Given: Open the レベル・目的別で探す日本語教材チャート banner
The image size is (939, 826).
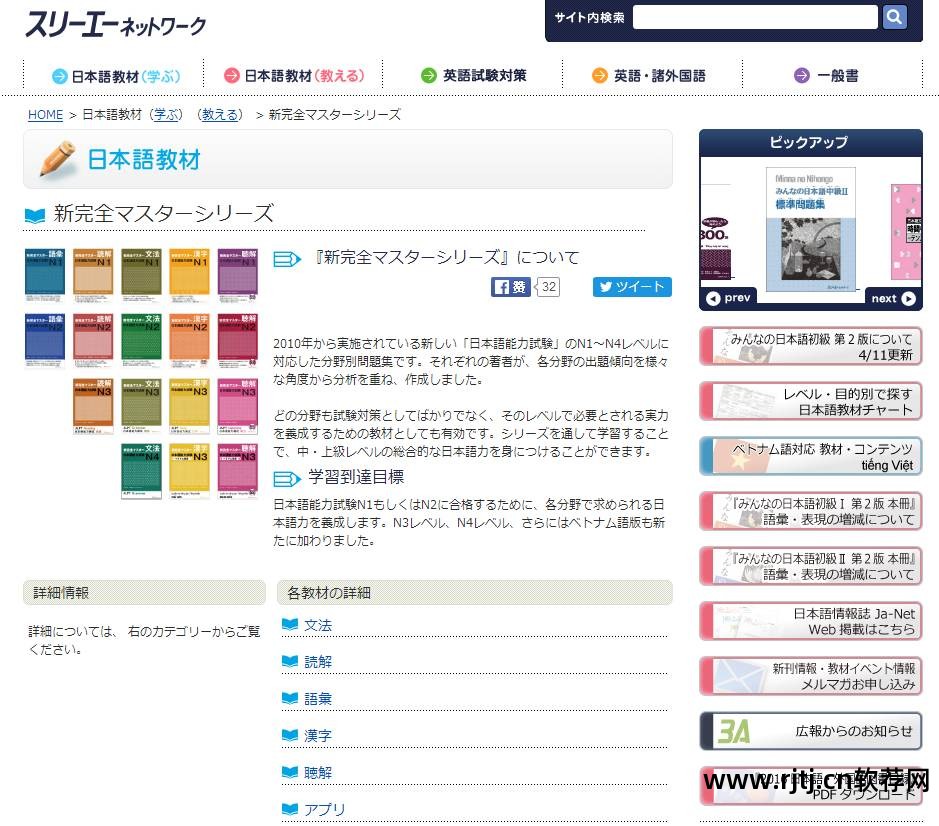Looking at the screenshot, I should 811,401.
